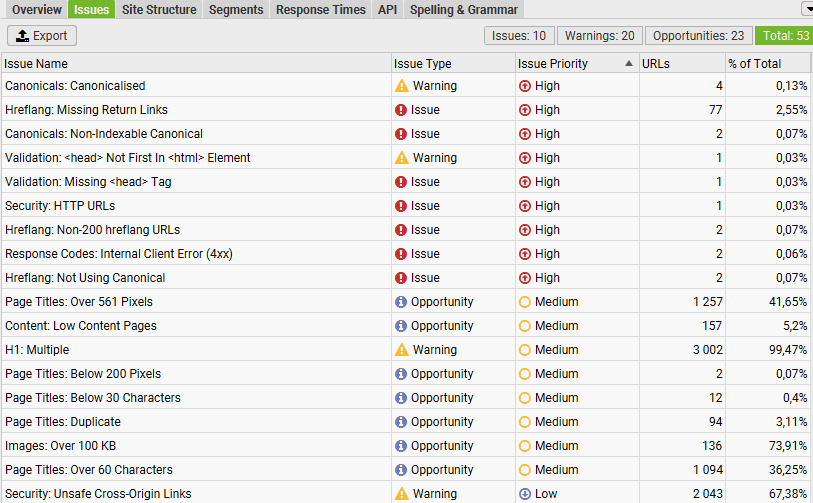The image size is (813, 503).
Task: Click the Issue Priority sort arrow
Action: click(628, 63)
